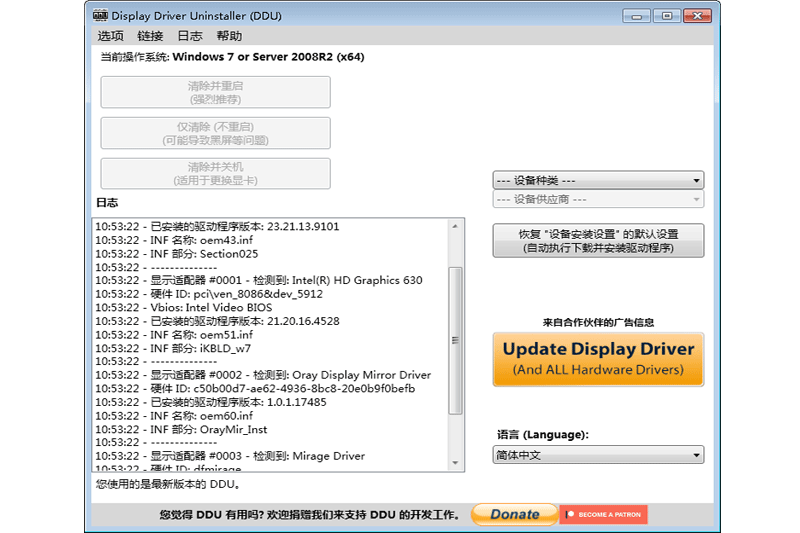Click the 清除并关机 button

coord(215,173)
